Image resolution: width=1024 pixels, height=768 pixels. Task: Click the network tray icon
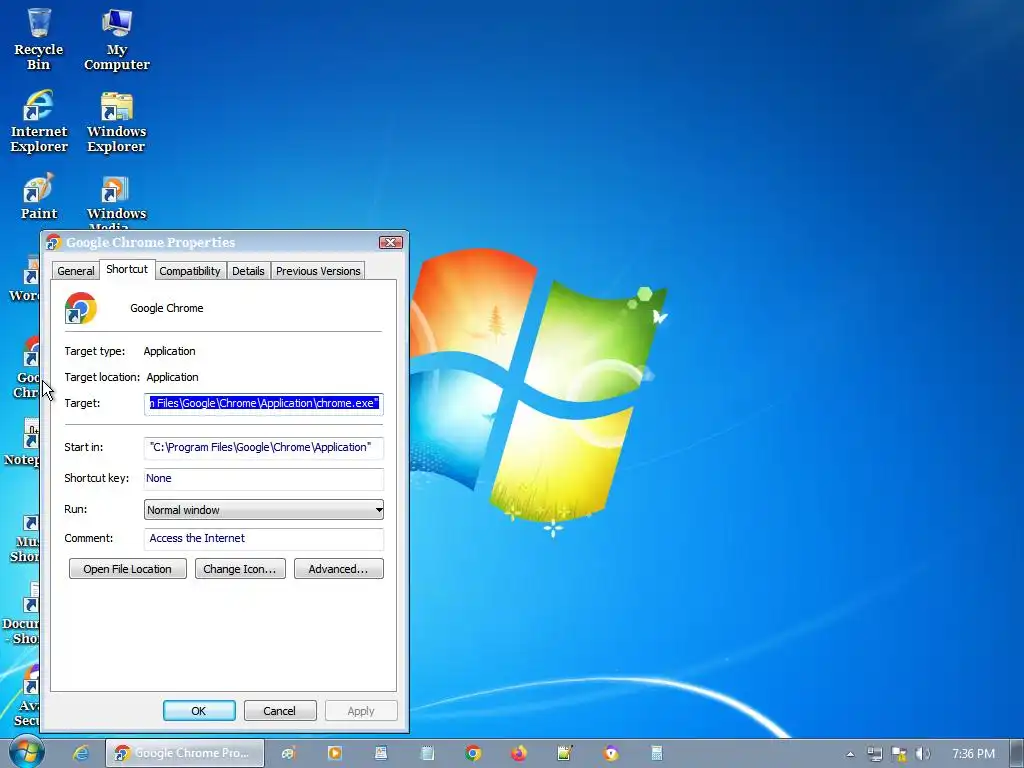[874, 754]
